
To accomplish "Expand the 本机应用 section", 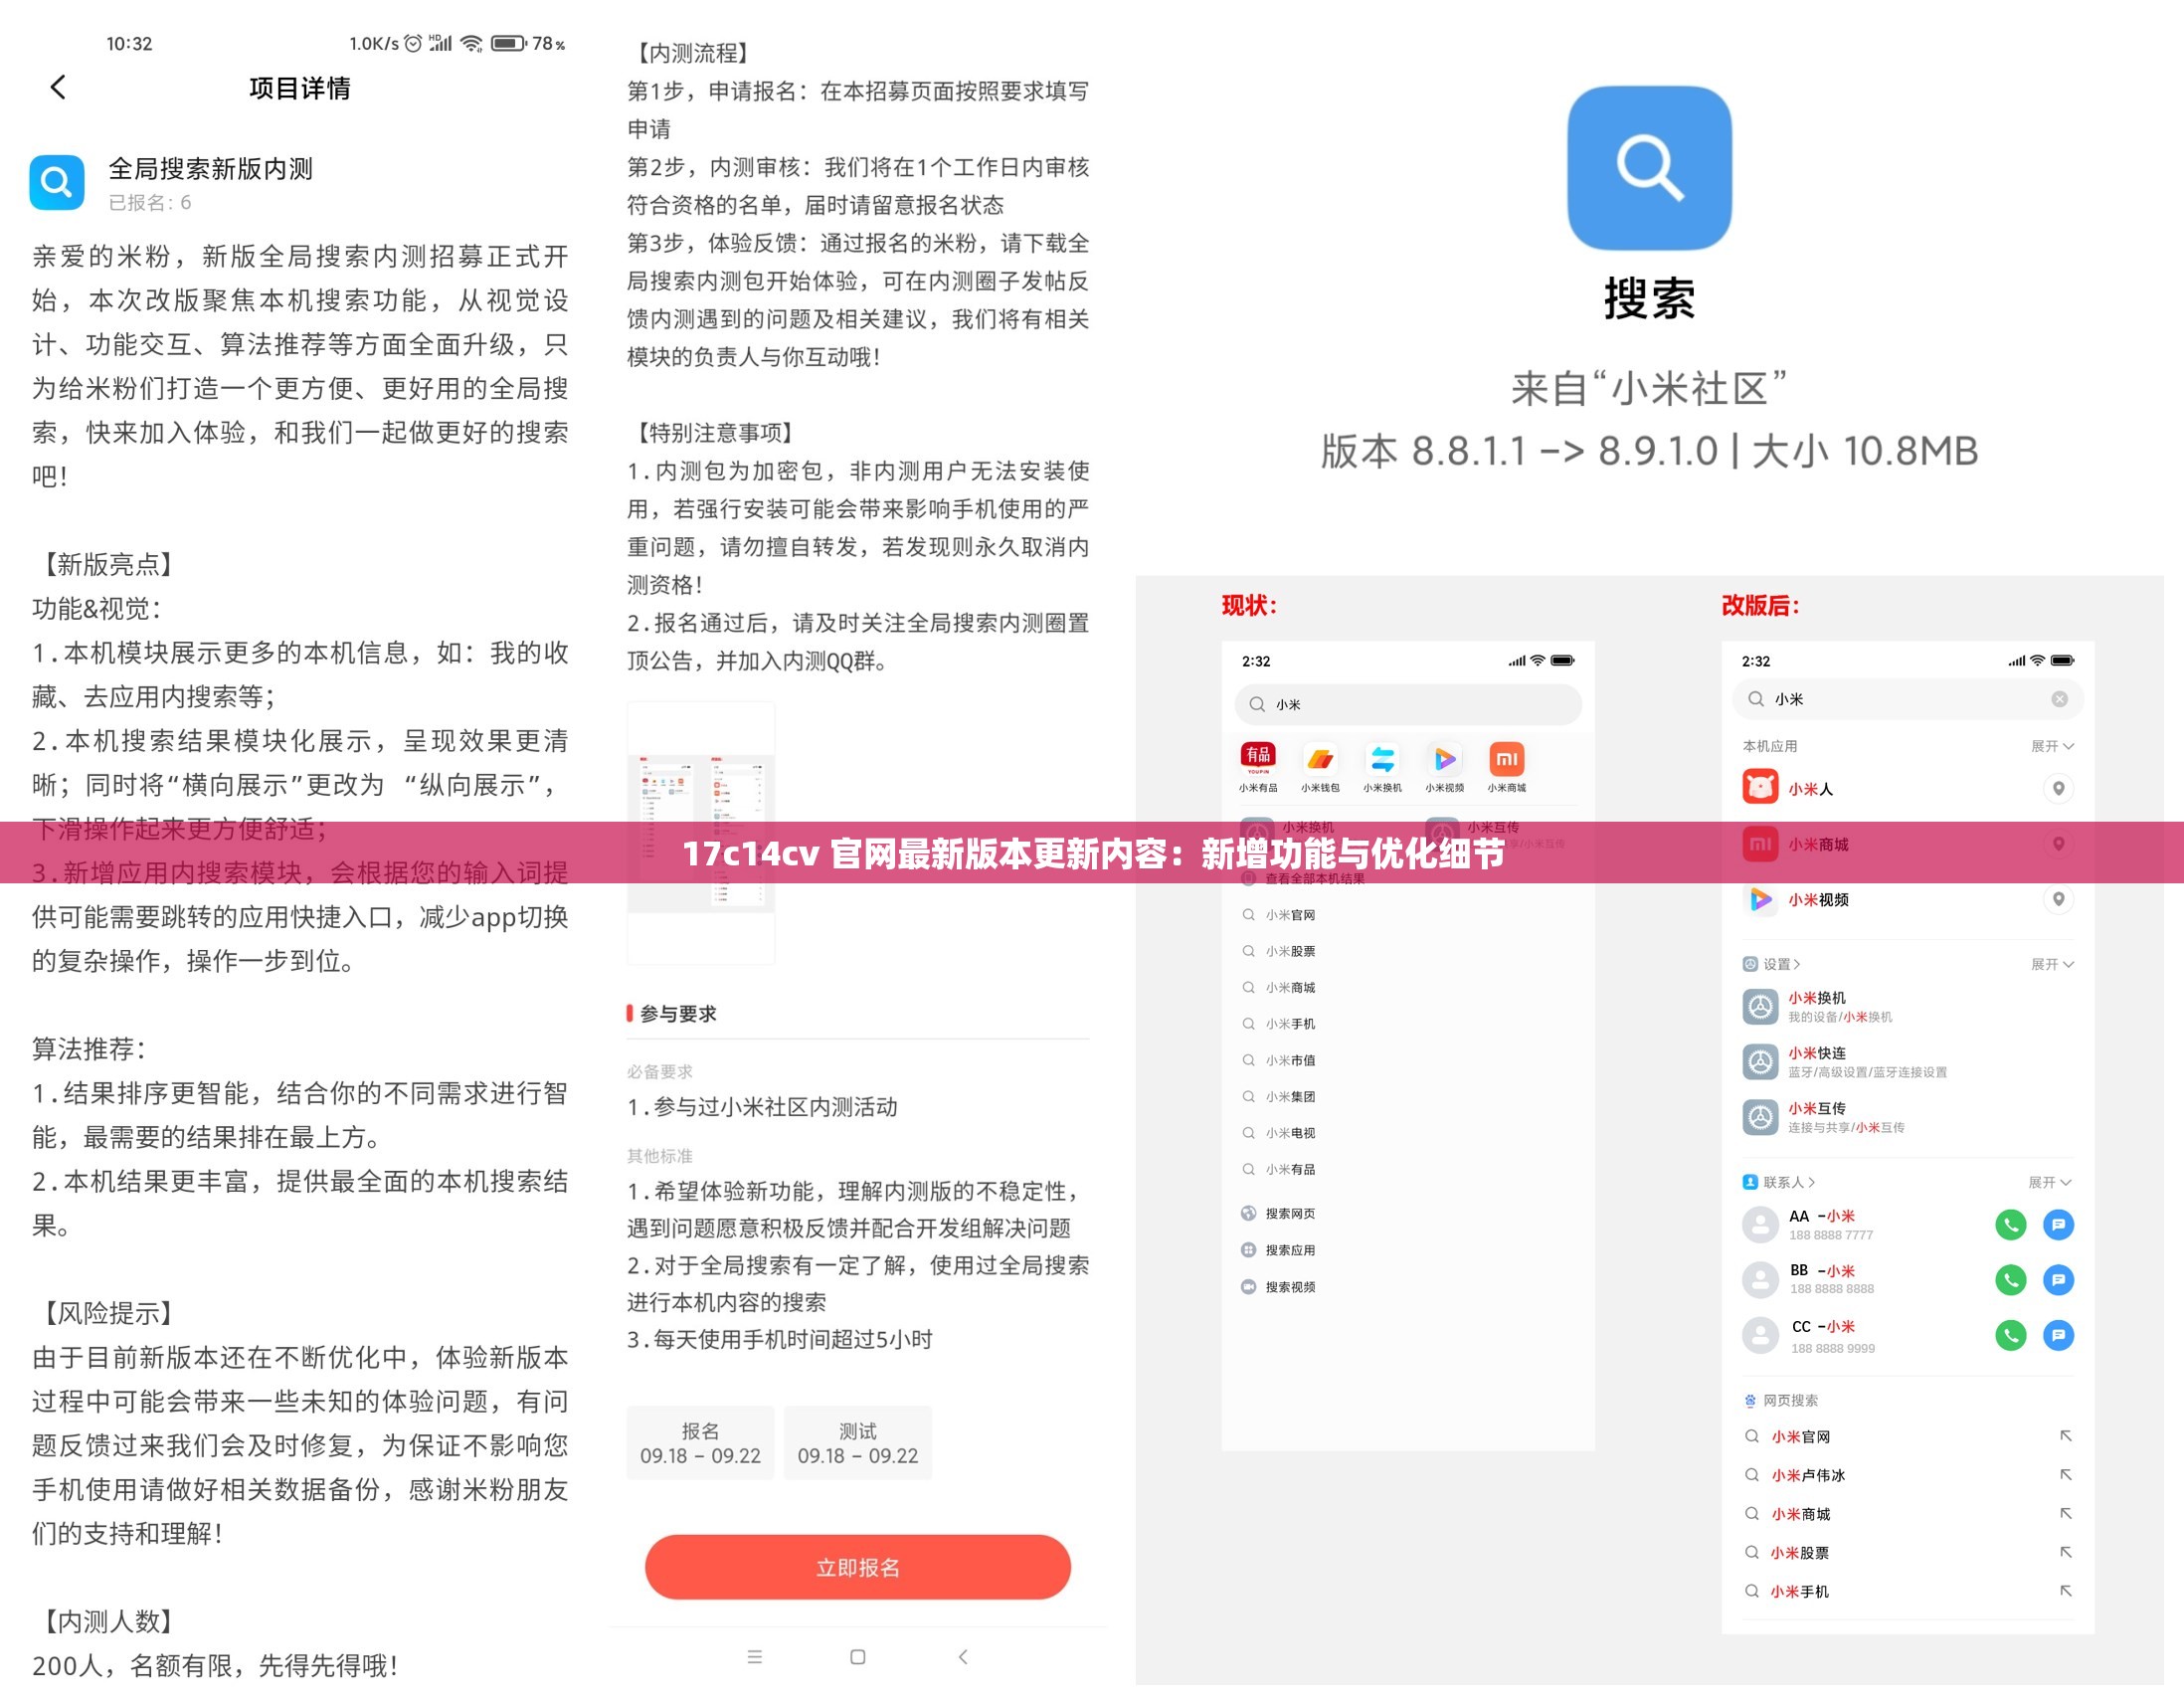I will 2052,746.
